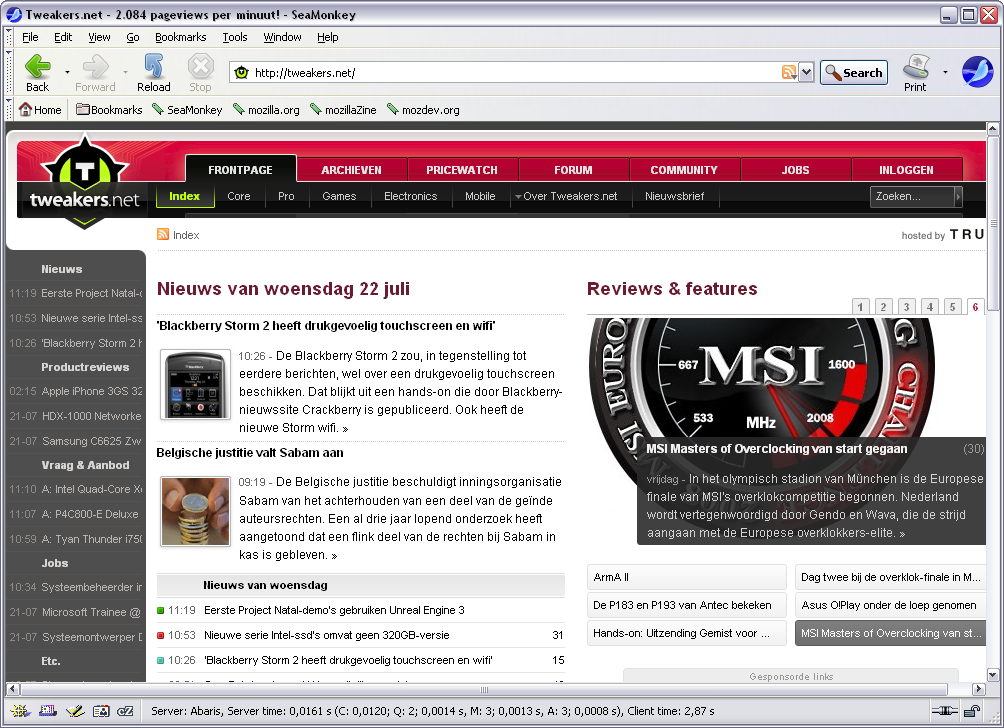Open the Tools menu
The image size is (1004, 728).
pos(235,37)
